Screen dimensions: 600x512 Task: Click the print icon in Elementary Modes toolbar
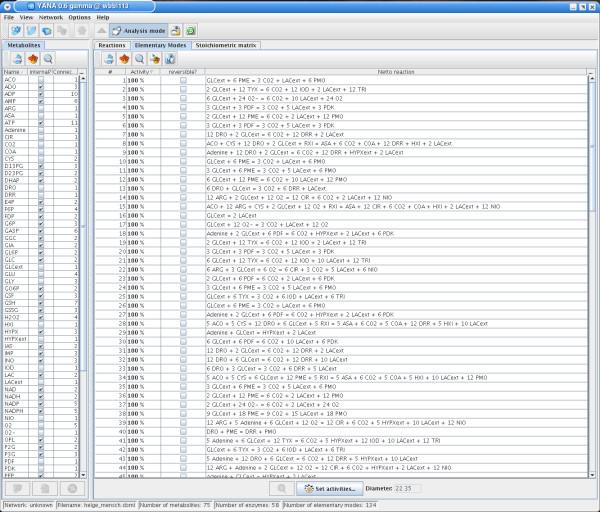pyautogui.click(x=107, y=59)
